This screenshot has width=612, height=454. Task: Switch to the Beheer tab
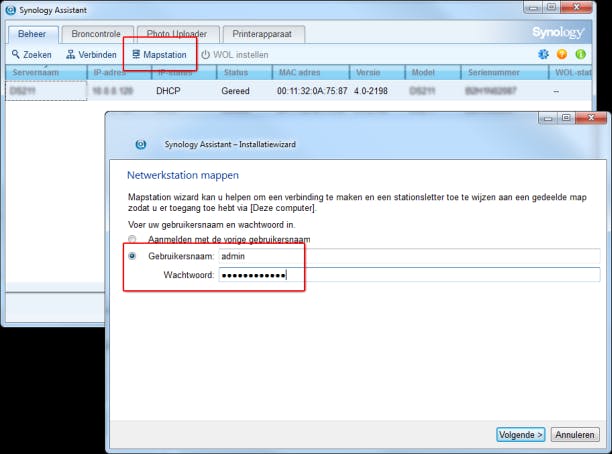pyautogui.click(x=32, y=34)
